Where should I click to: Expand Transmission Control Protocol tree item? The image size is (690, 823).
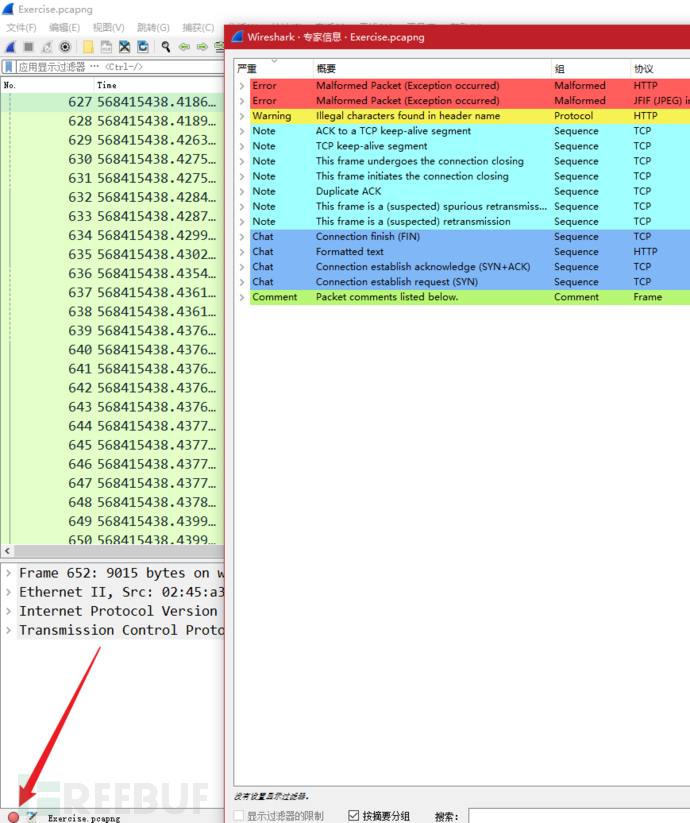(8, 630)
